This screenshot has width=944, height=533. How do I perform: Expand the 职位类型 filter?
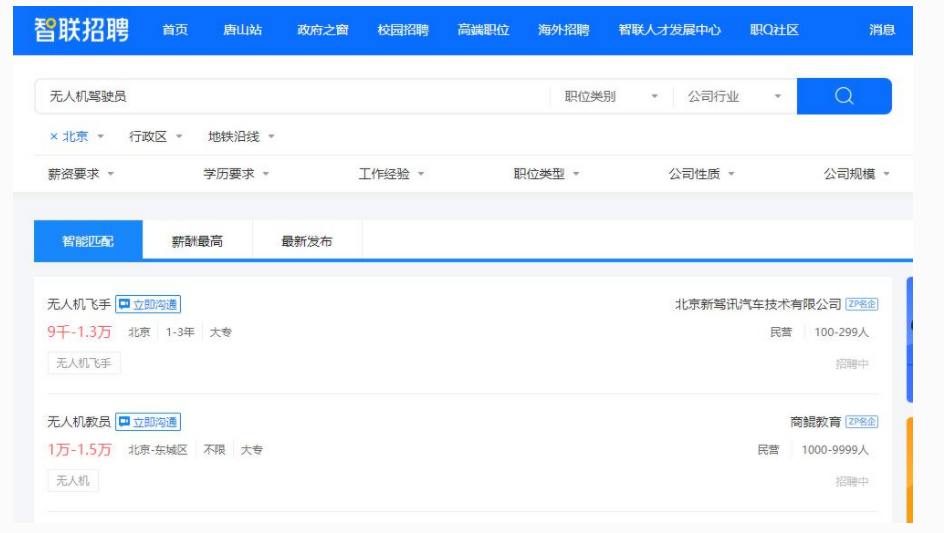pyautogui.click(x=546, y=174)
